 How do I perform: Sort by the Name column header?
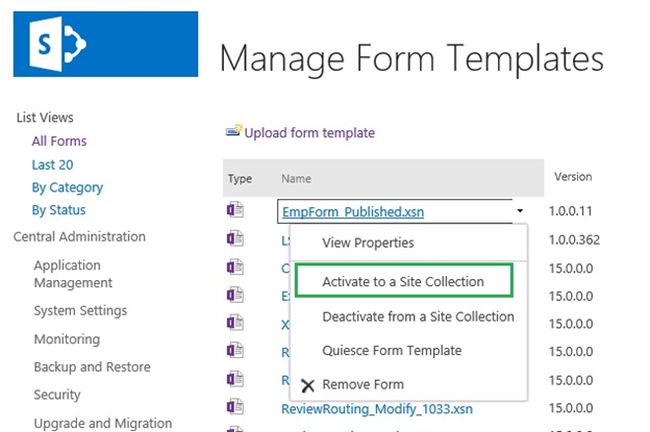tap(296, 179)
